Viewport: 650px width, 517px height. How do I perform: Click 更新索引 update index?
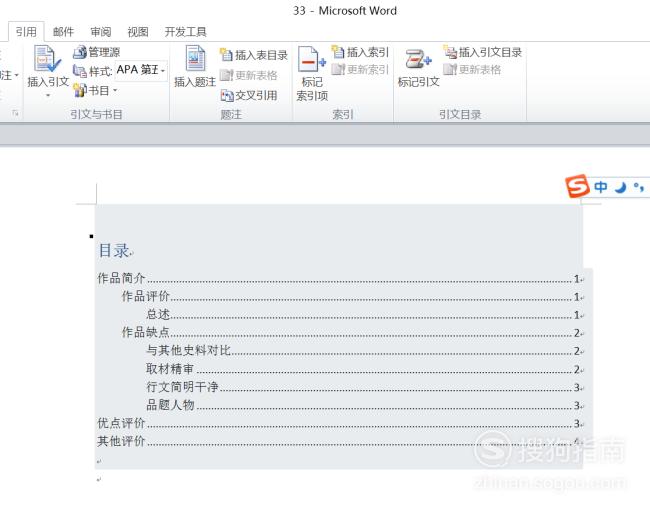point(360,69)
